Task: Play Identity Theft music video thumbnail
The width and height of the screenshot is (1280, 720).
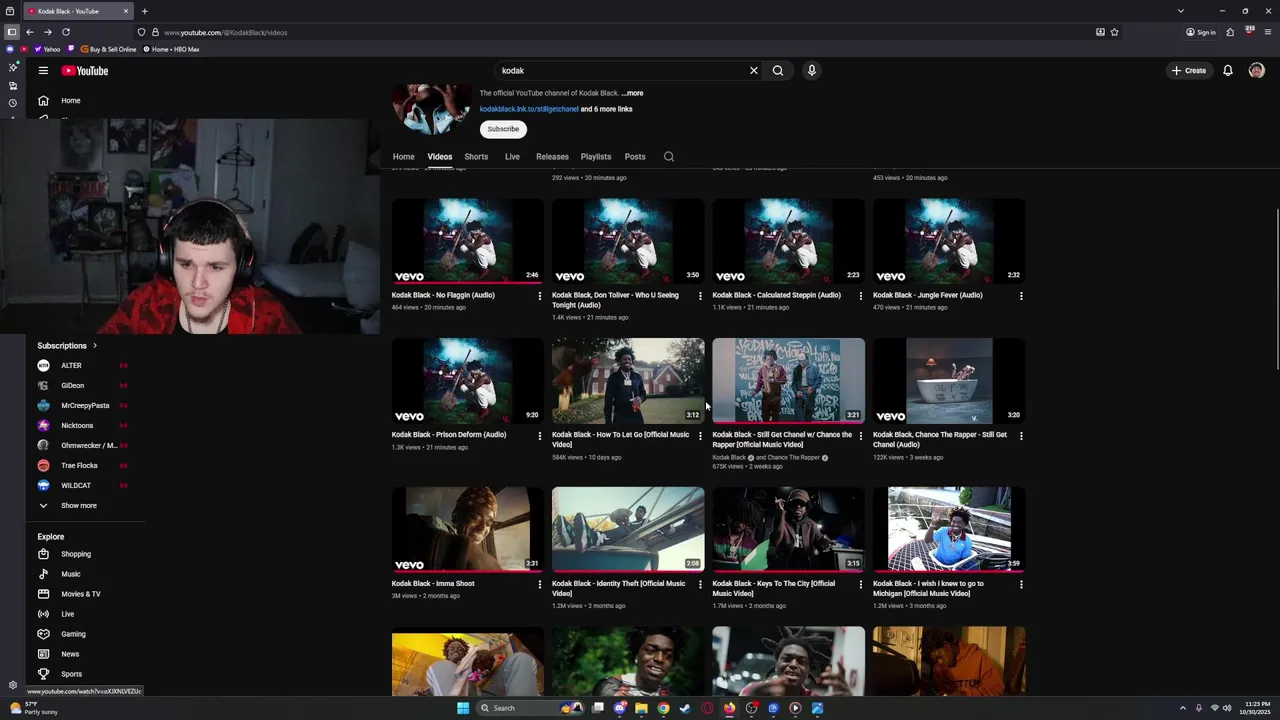Action: tap(628, 530)
